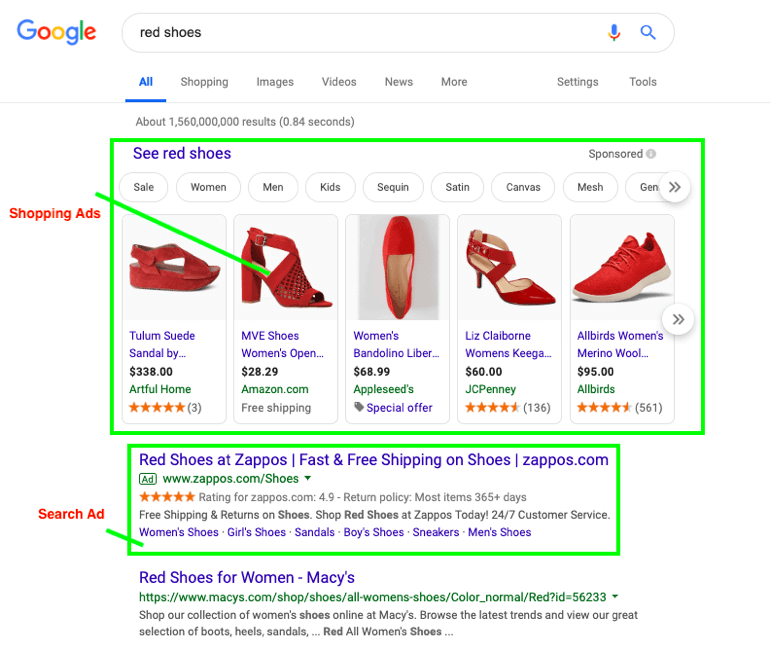Screen dimensions: 770x650
Task: Select the Mesh filter chip
Action: click(x=590, y=187)
